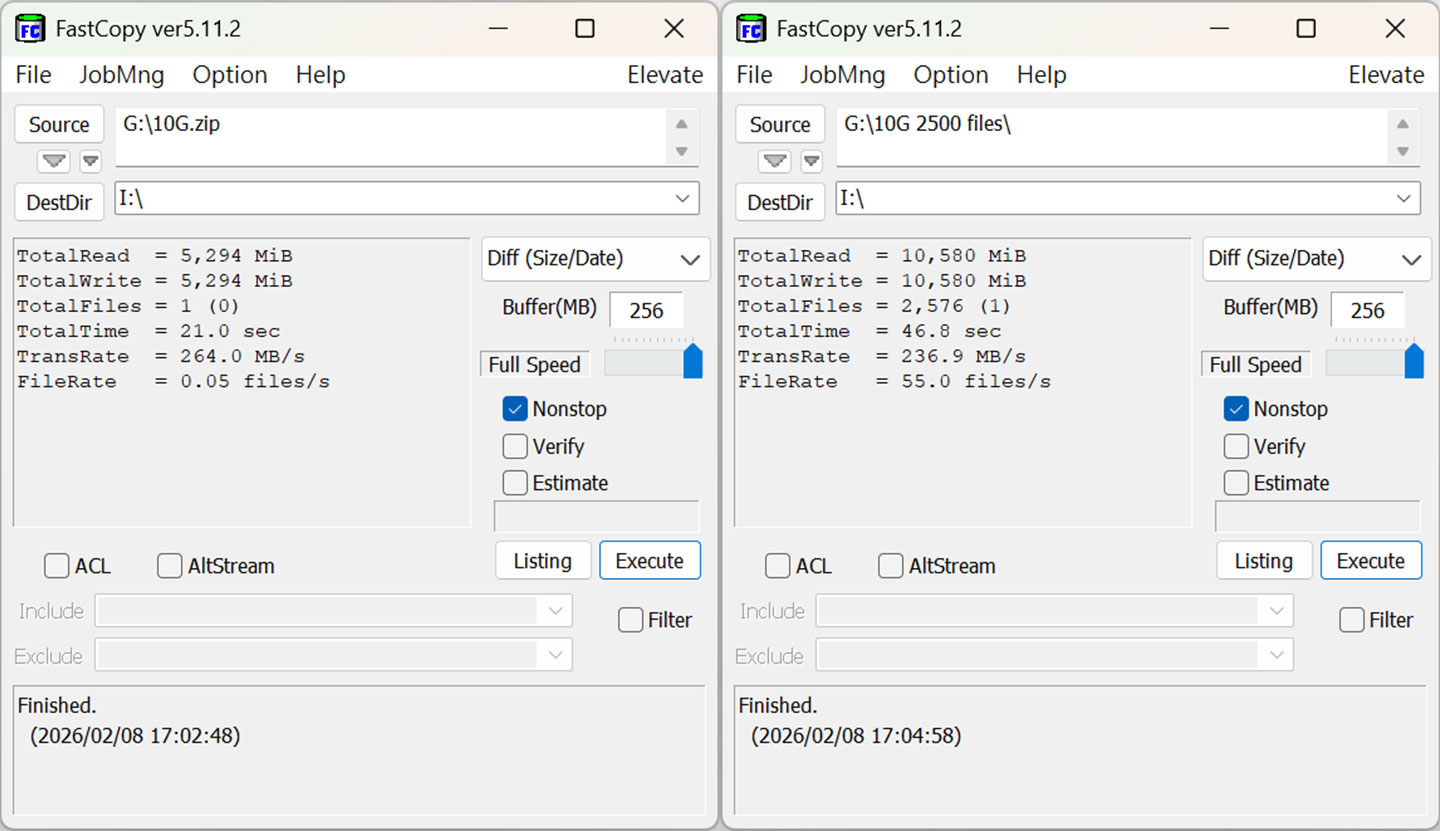
Task: Enable the Verify checkbox in left window
Action: [x=514, y=446]
